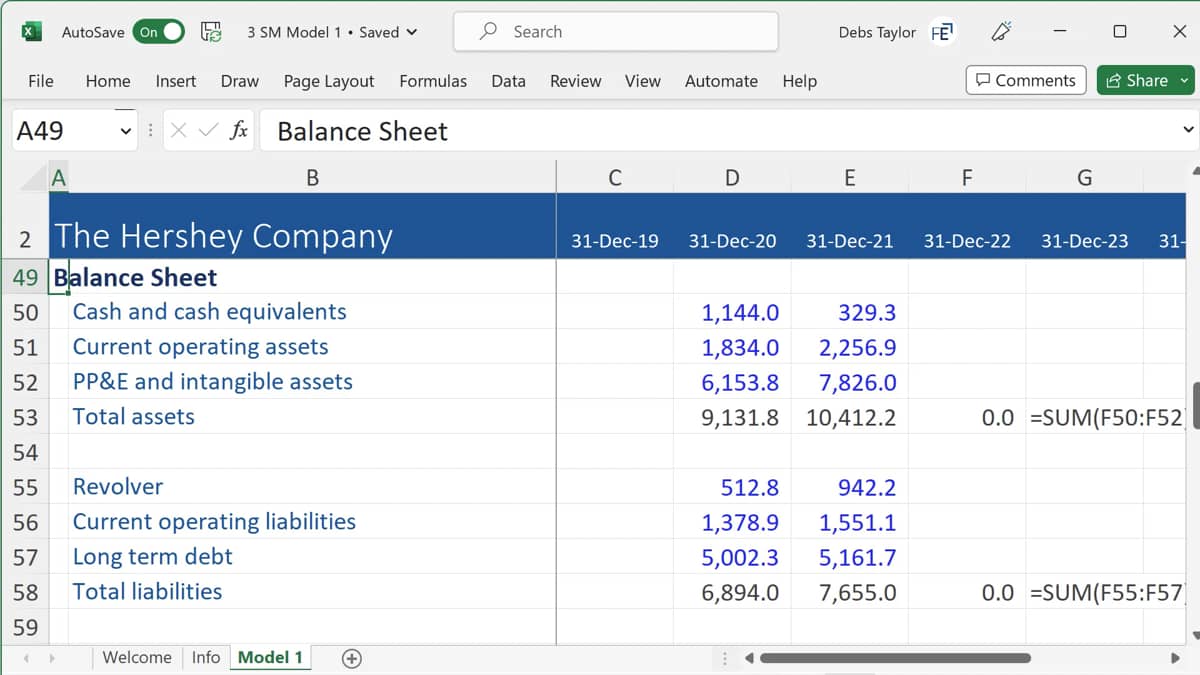Toggle the AutoSave switch off

[160, 32]
